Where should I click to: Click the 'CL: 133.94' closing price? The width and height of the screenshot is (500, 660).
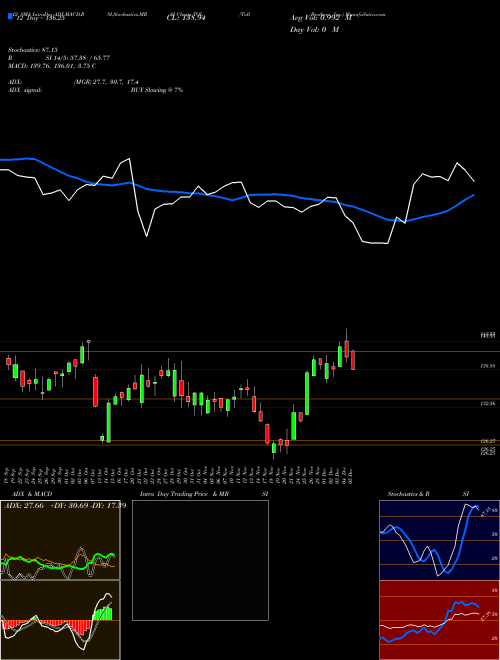click(186, 18)
